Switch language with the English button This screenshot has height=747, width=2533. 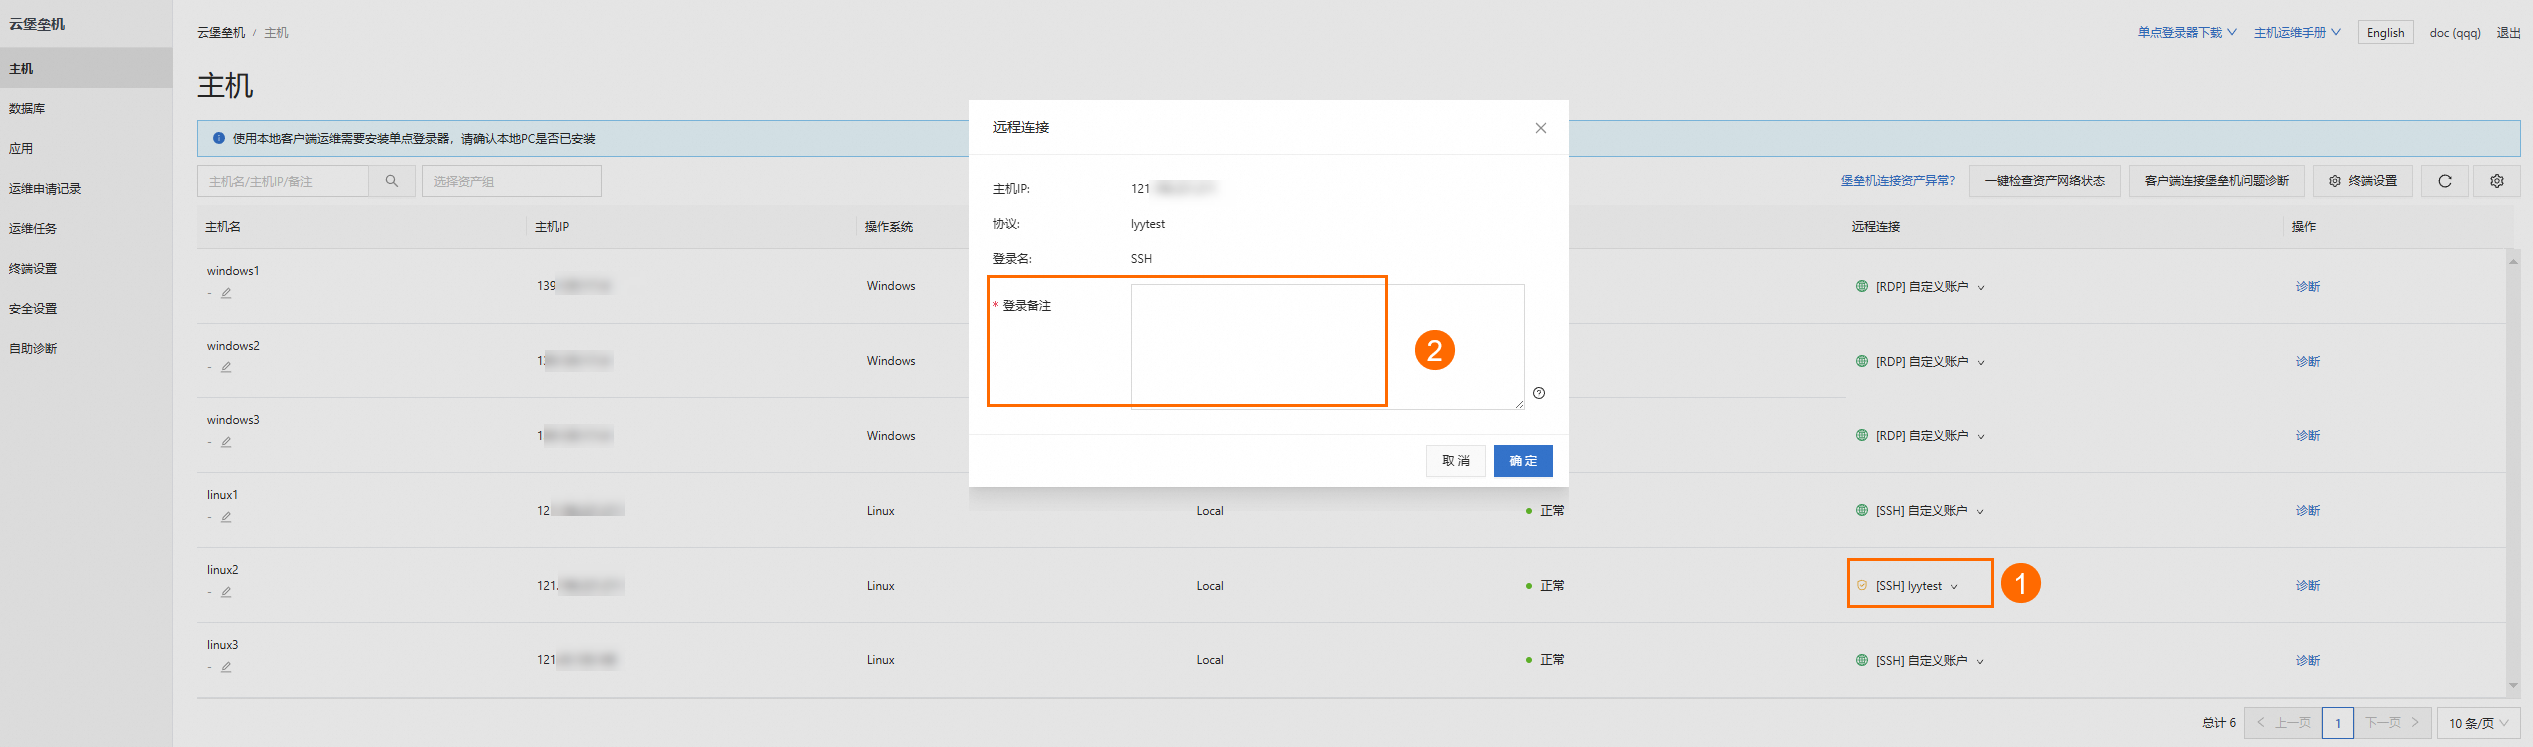[x=2386, y=33]
